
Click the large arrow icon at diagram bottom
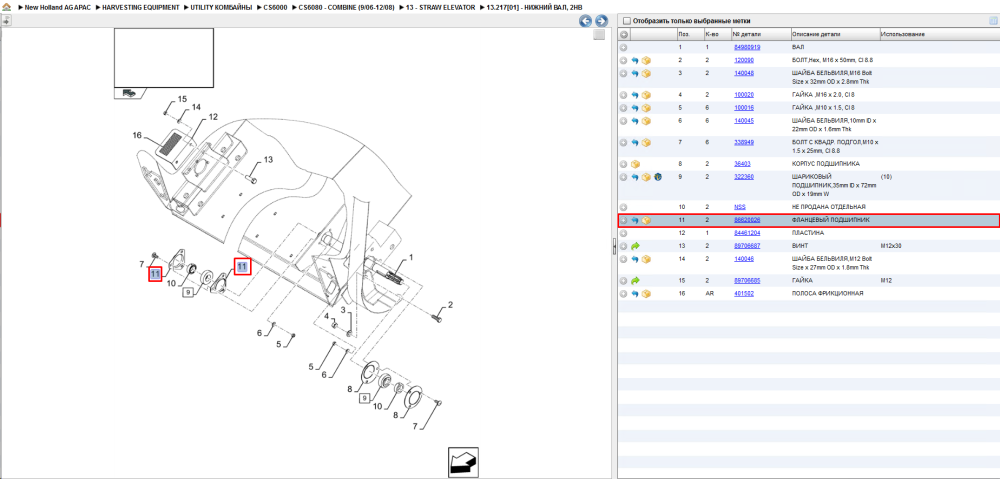[463, 462]
